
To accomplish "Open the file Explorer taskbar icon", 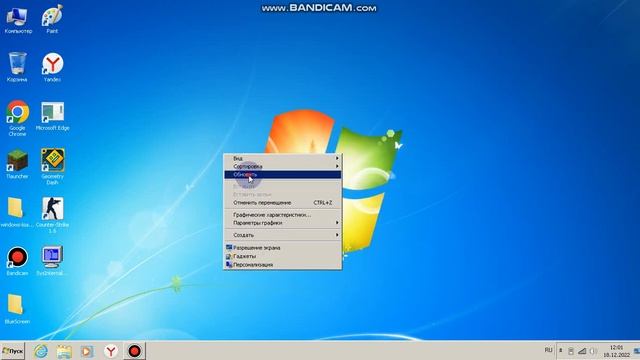I will click(x=64, y=351).
